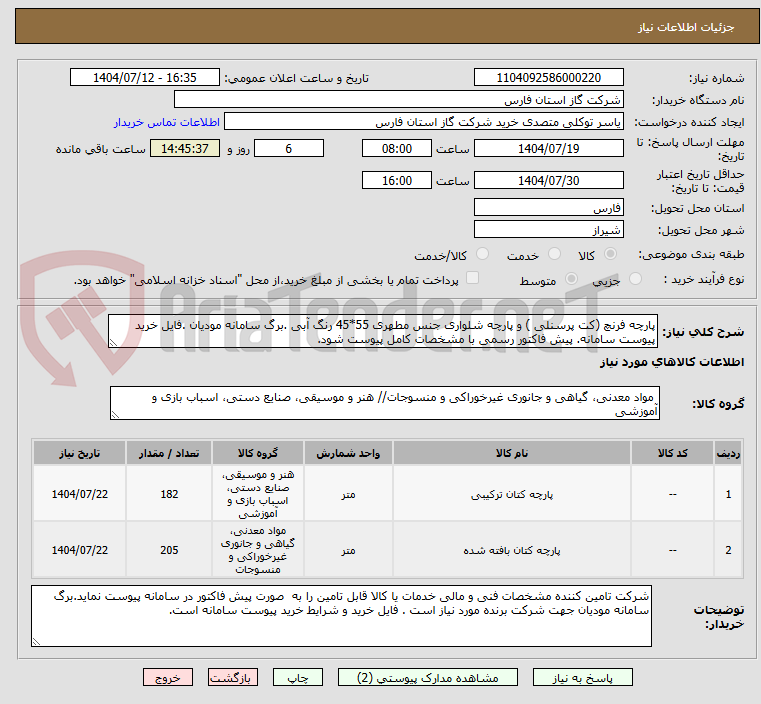Click the 'شهر محل تحویل' field showing شیراز
761x704 pixels.
548,230
